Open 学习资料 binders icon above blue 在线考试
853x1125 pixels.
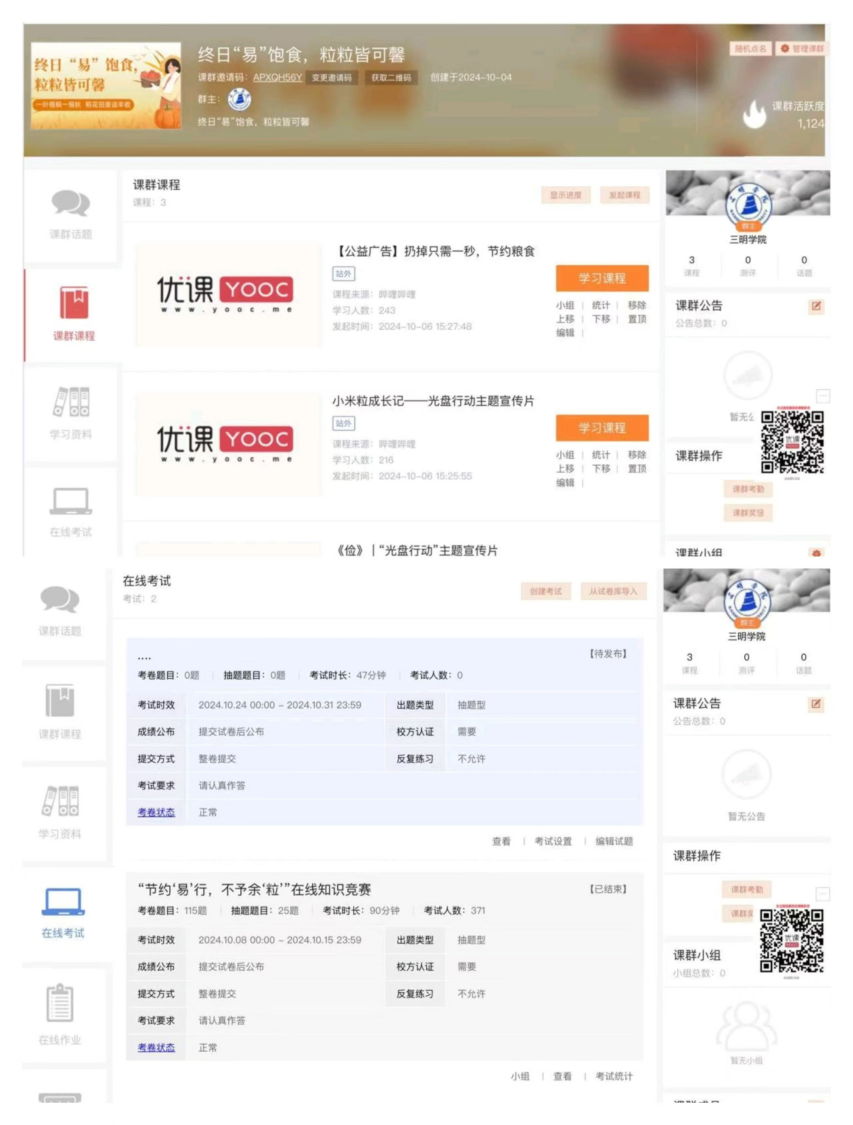point(60,801)
